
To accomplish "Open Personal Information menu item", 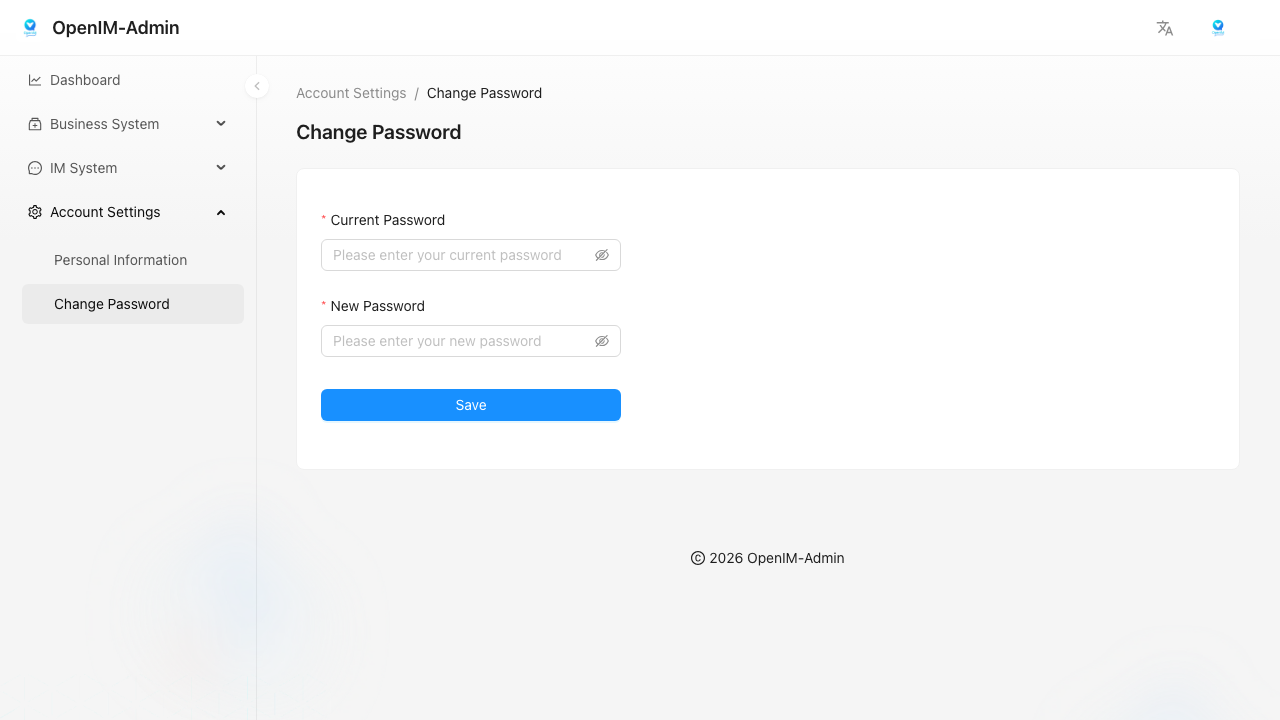I will [x=121, y=260].
